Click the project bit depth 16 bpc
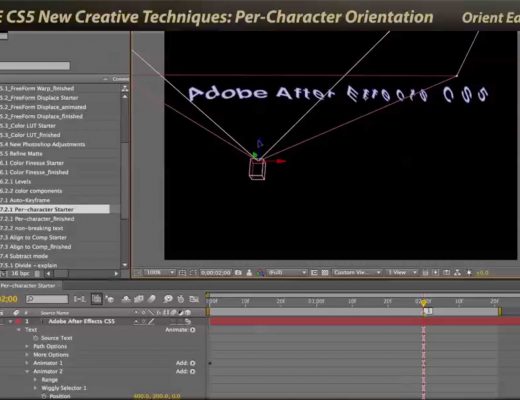Screen dimensions: 520x400 click(x=20, y=273)
